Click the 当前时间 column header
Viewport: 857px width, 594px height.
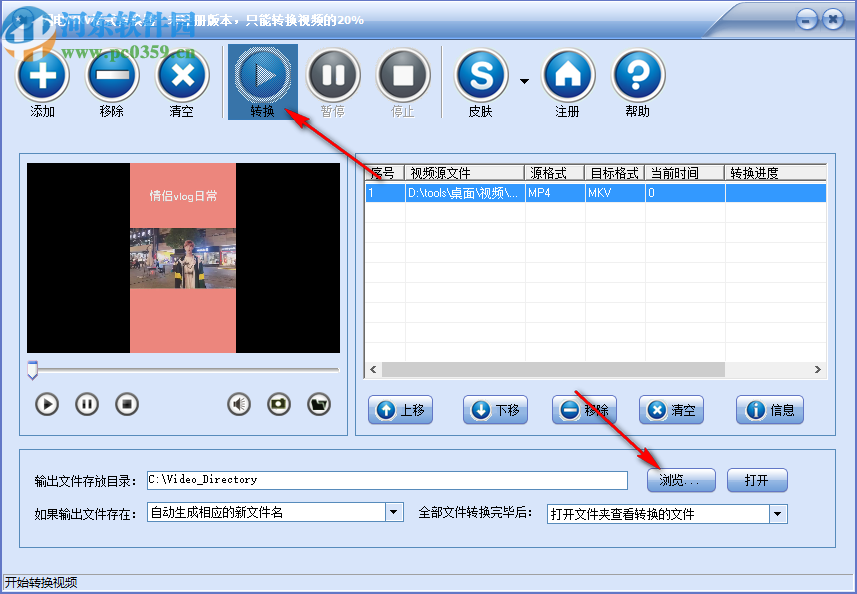click(685, 173)
